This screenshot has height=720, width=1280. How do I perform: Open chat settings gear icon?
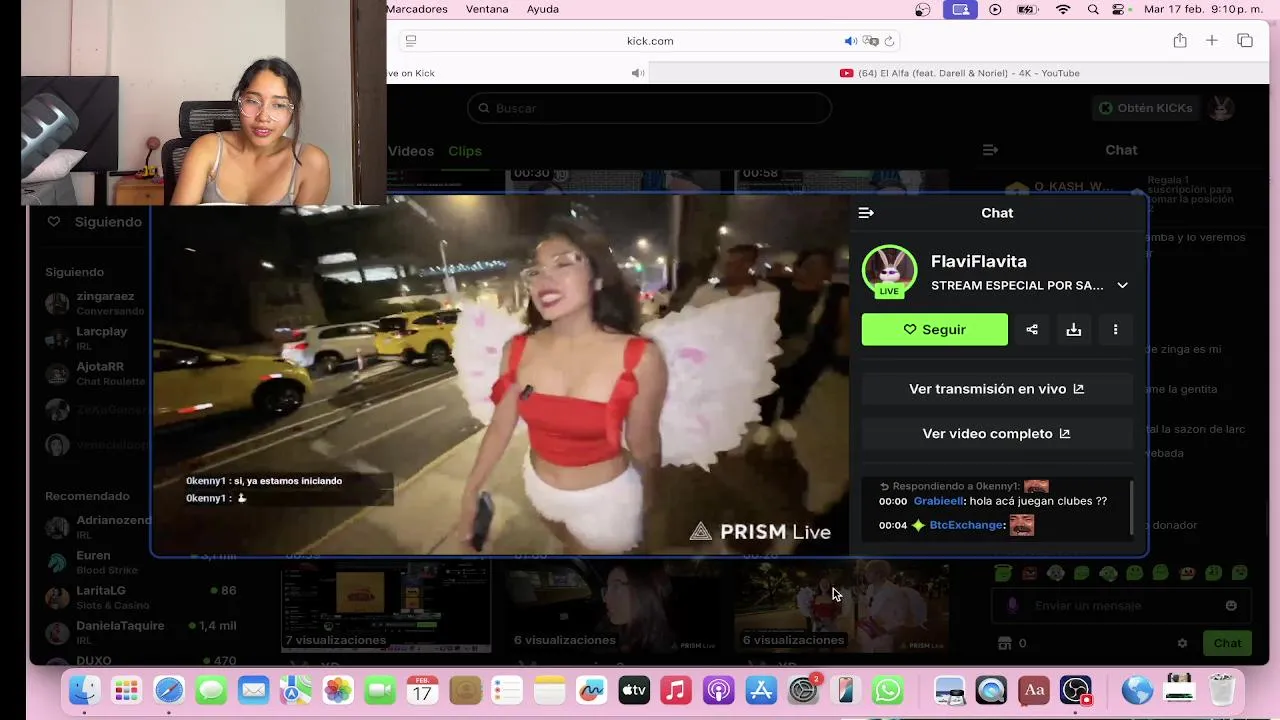pyautogui.click(x=1182, y=643)
